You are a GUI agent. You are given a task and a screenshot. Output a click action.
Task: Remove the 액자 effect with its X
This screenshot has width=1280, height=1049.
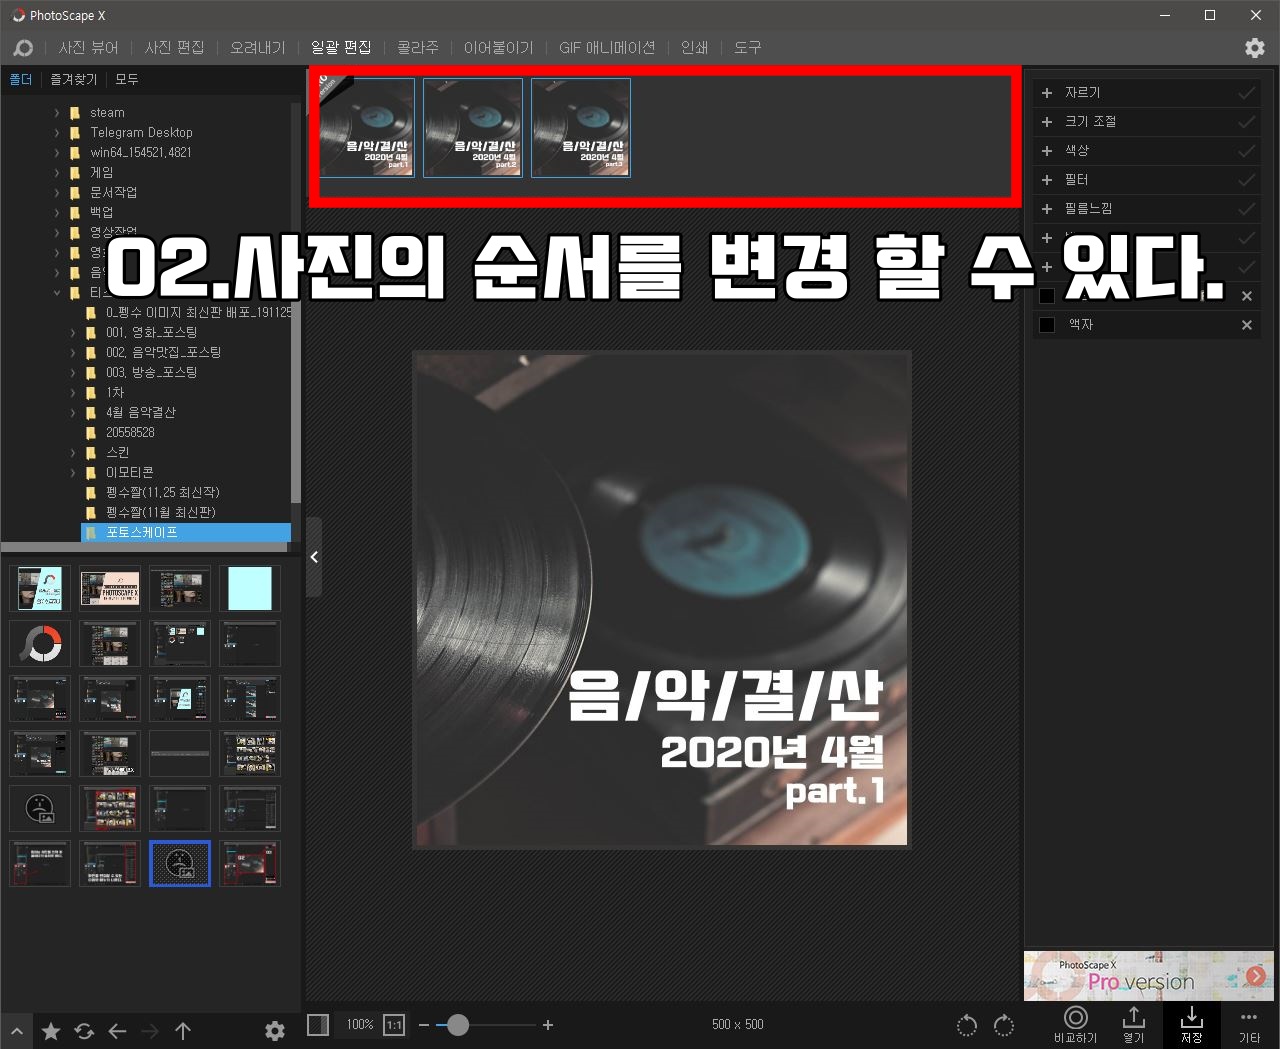coord(1247,325)
